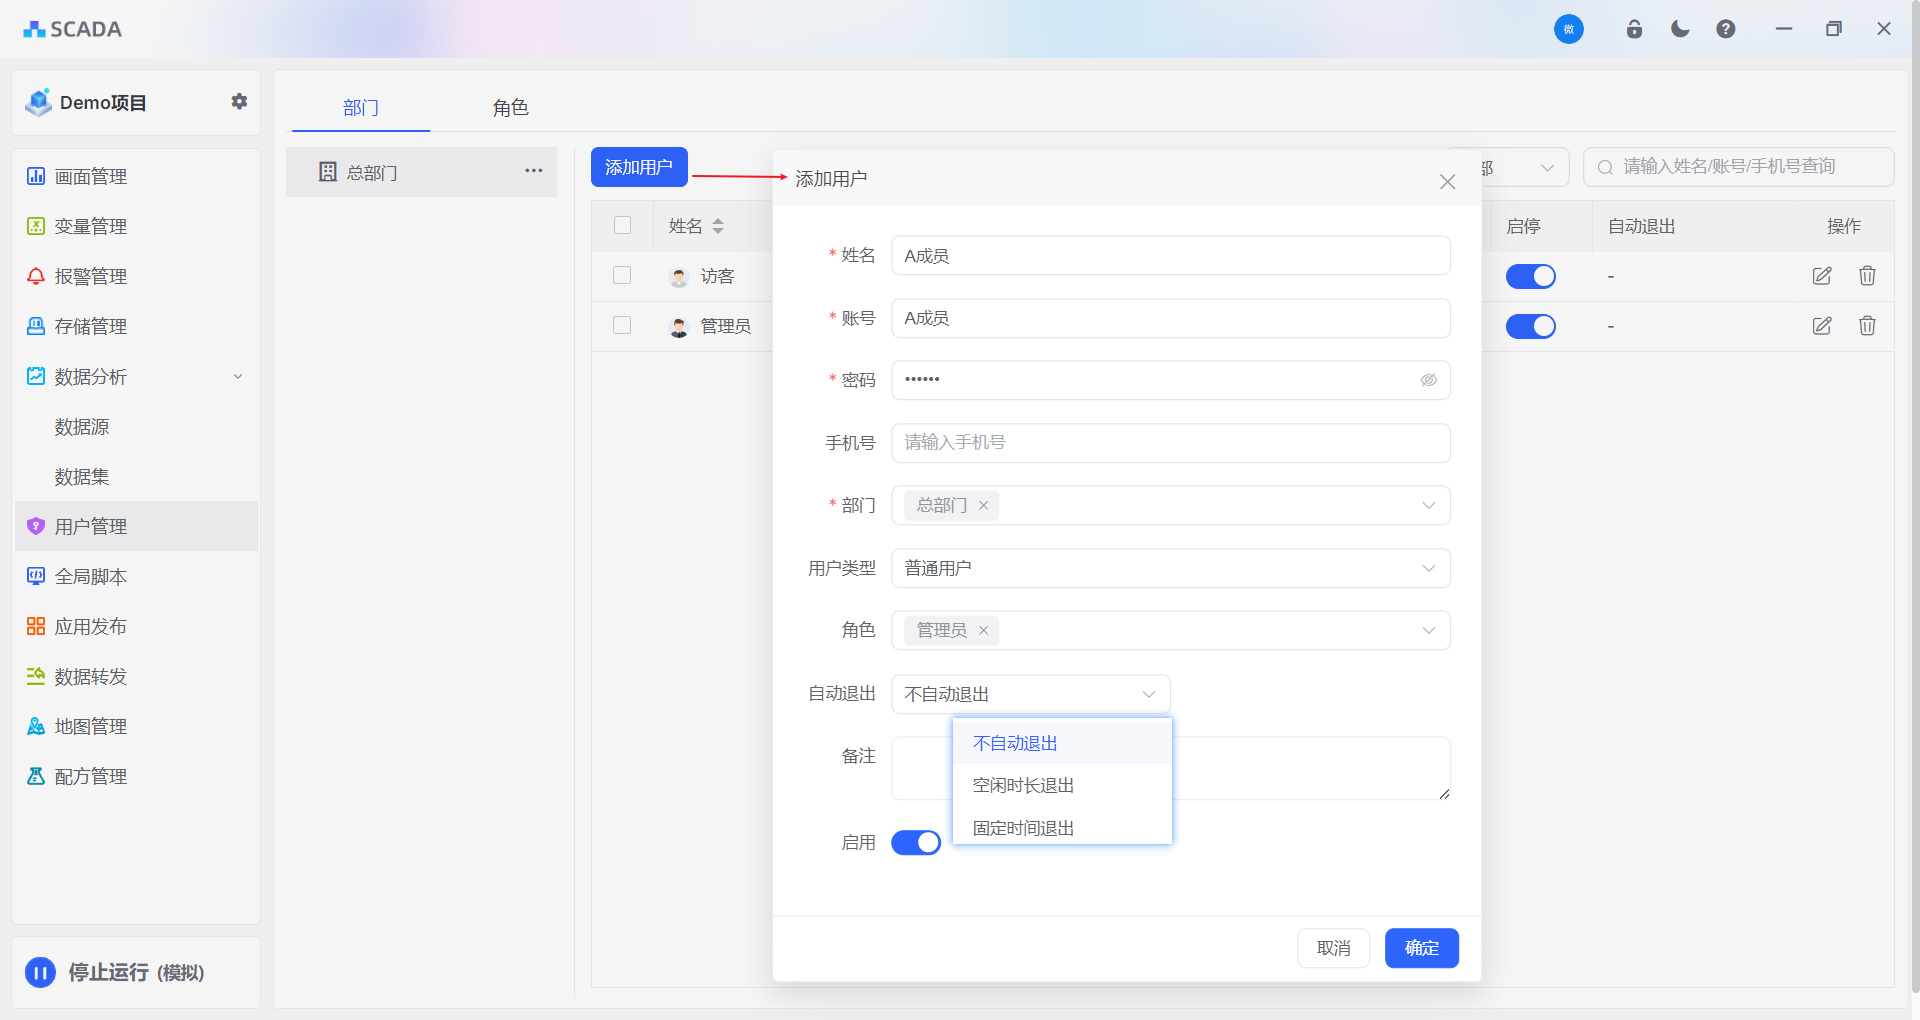
Task: Expand the 用户类型 dropdown
Action: (1170, 568)
